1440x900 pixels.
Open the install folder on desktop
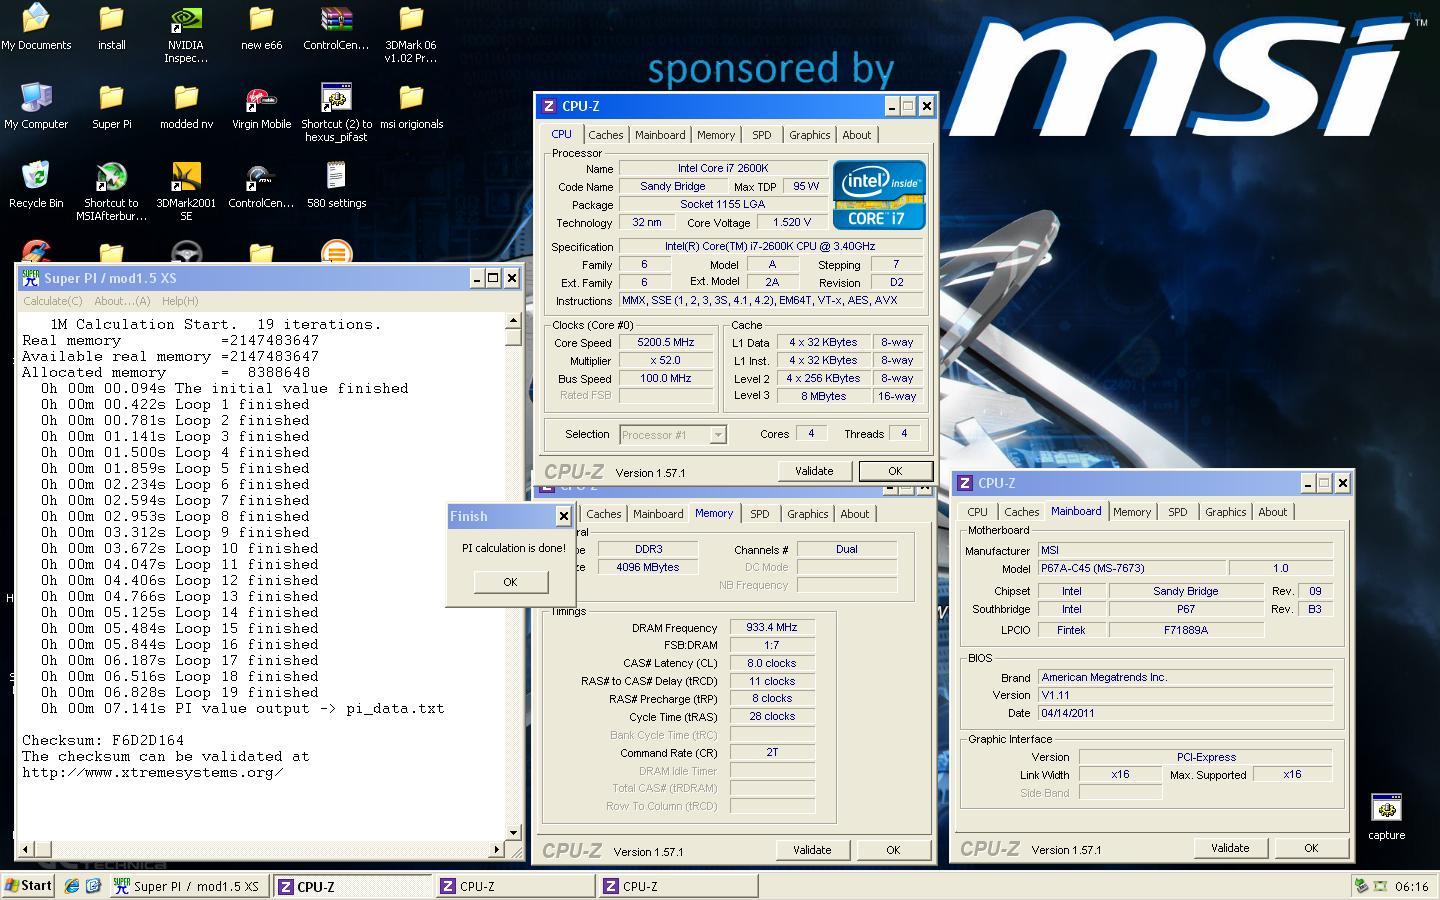pos(111,28)
